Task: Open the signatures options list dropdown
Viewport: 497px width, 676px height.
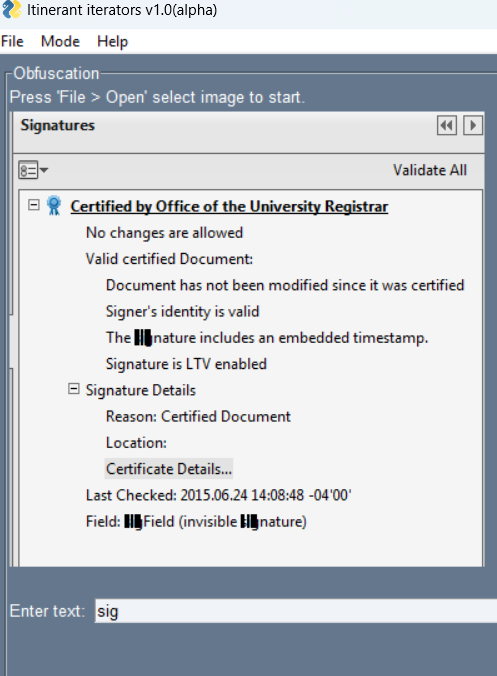Action: (x=33, y=170)
